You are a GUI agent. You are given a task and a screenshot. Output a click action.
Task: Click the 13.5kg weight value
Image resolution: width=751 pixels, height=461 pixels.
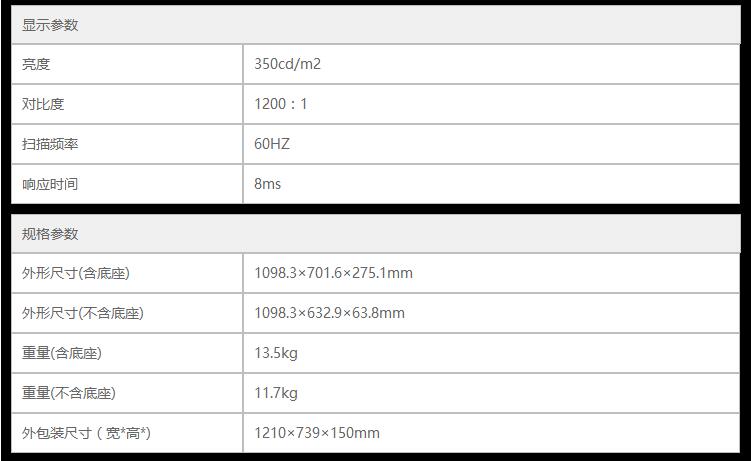click(275, 353)
